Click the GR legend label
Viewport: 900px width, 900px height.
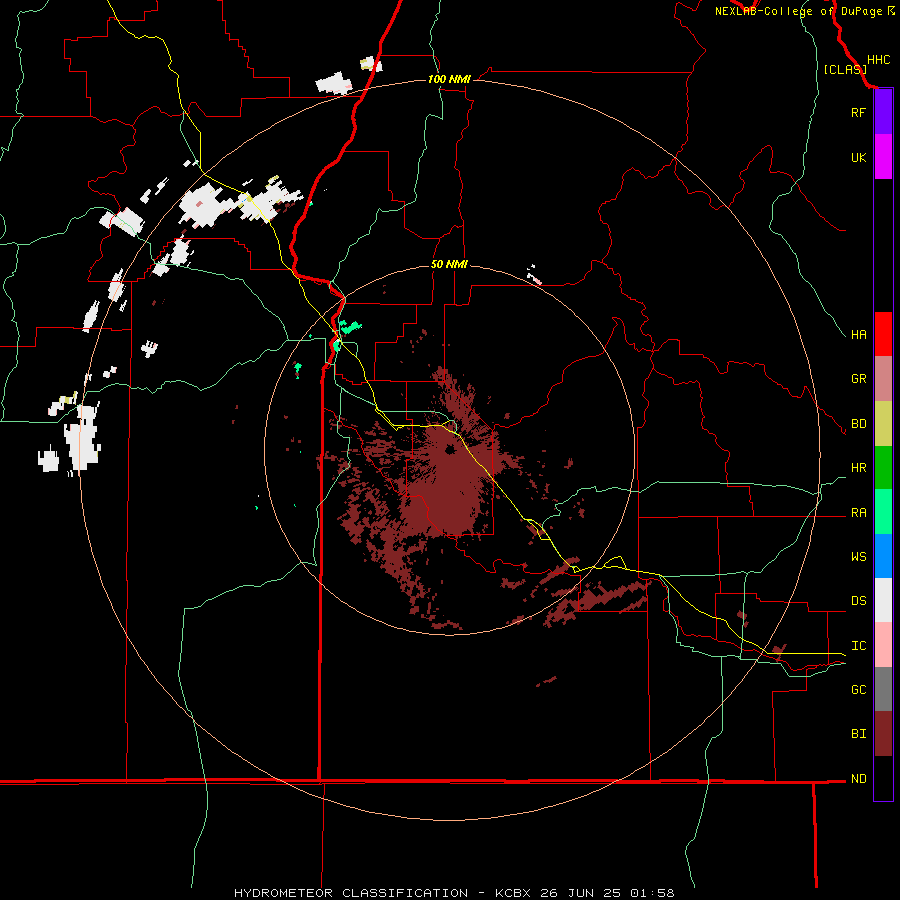pyautogui.click(x=858, y=379)
